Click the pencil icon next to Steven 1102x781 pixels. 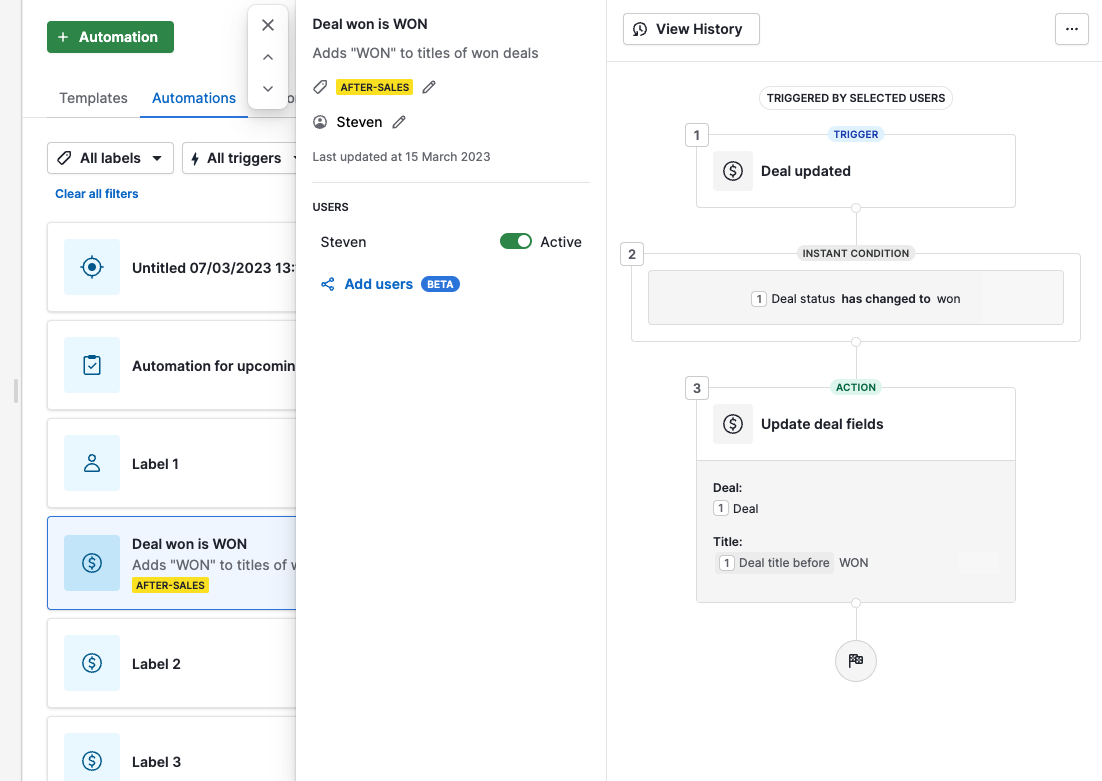point(400,121)
